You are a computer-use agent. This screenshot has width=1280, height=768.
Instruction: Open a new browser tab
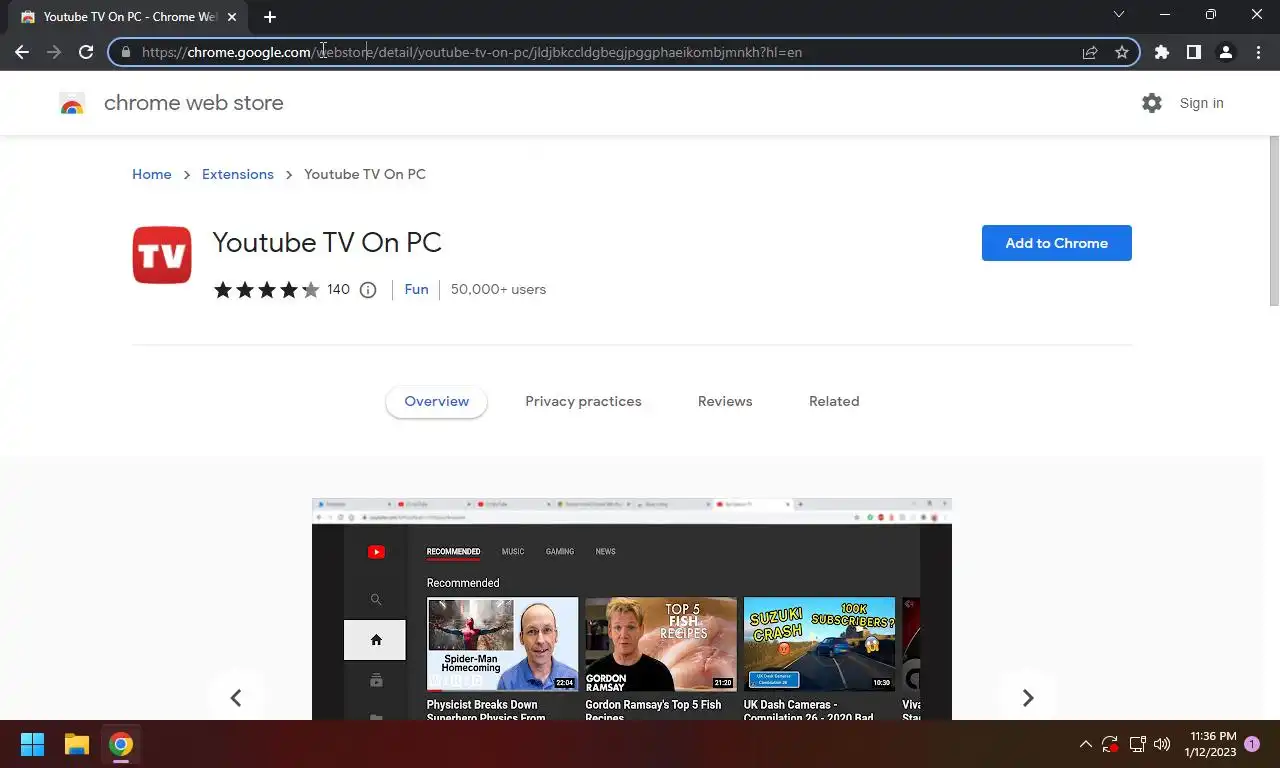(x=269, y=17)
